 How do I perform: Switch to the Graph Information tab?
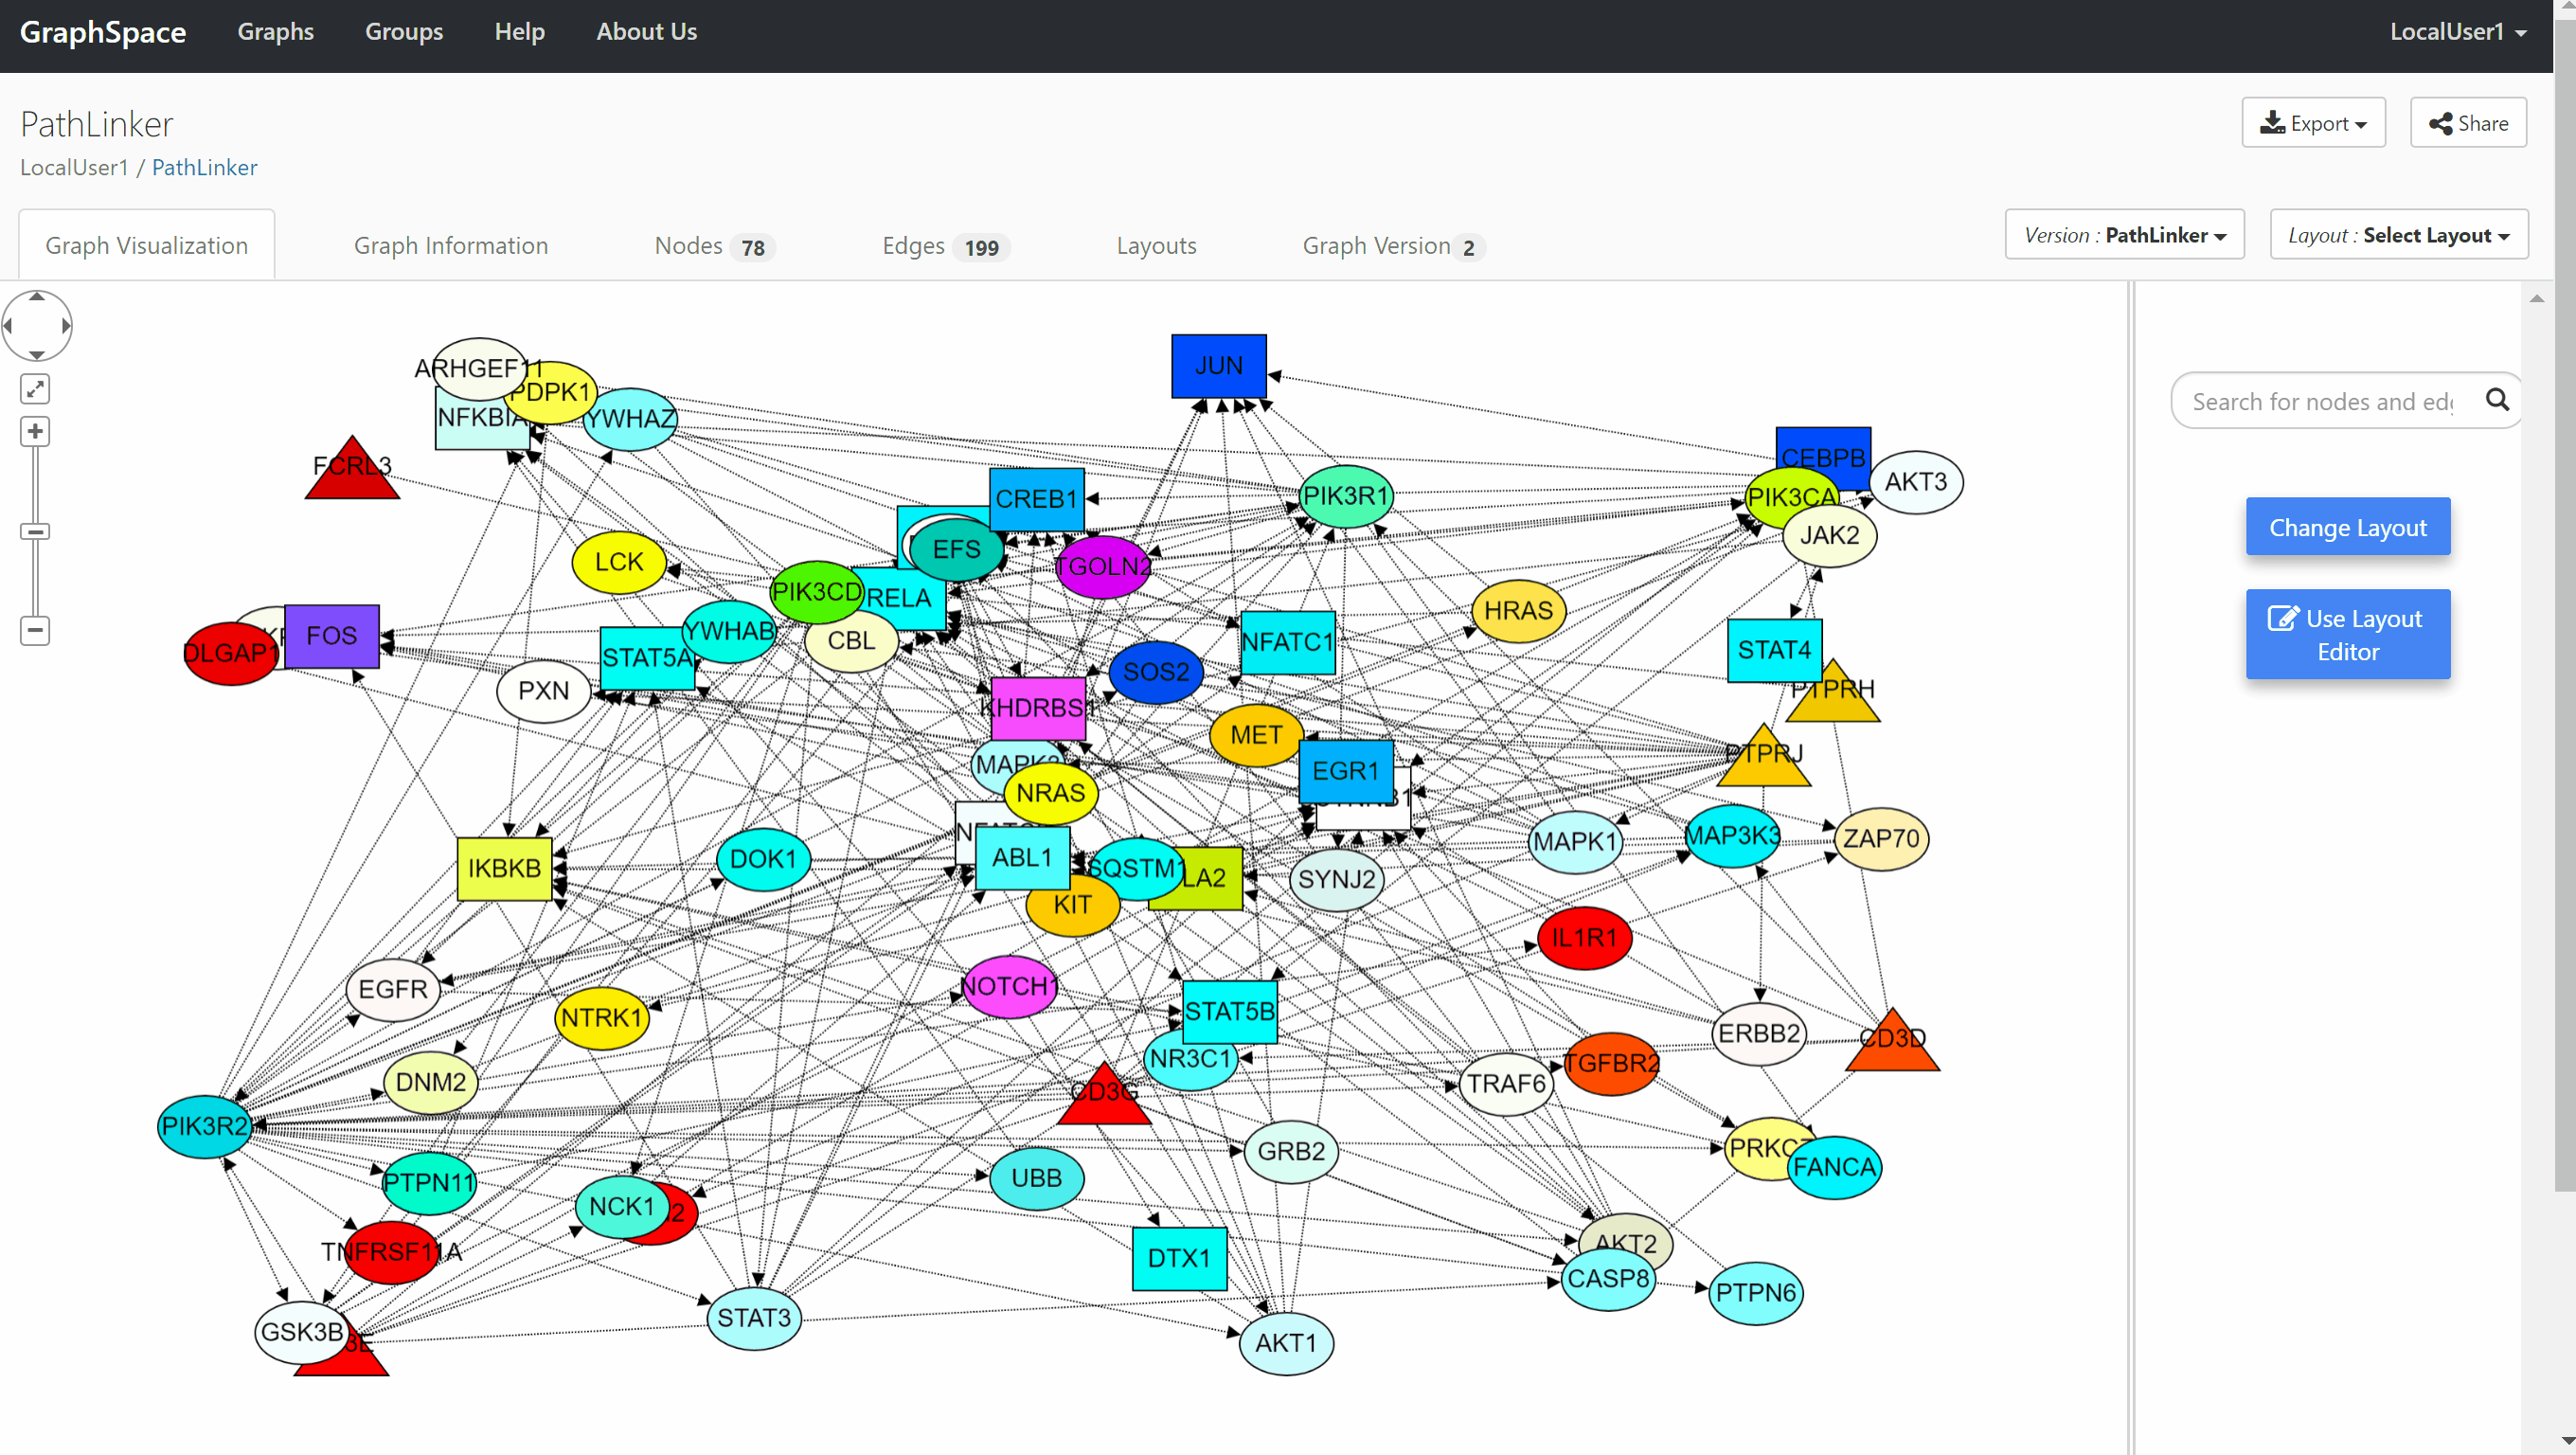tap(451, 245)
